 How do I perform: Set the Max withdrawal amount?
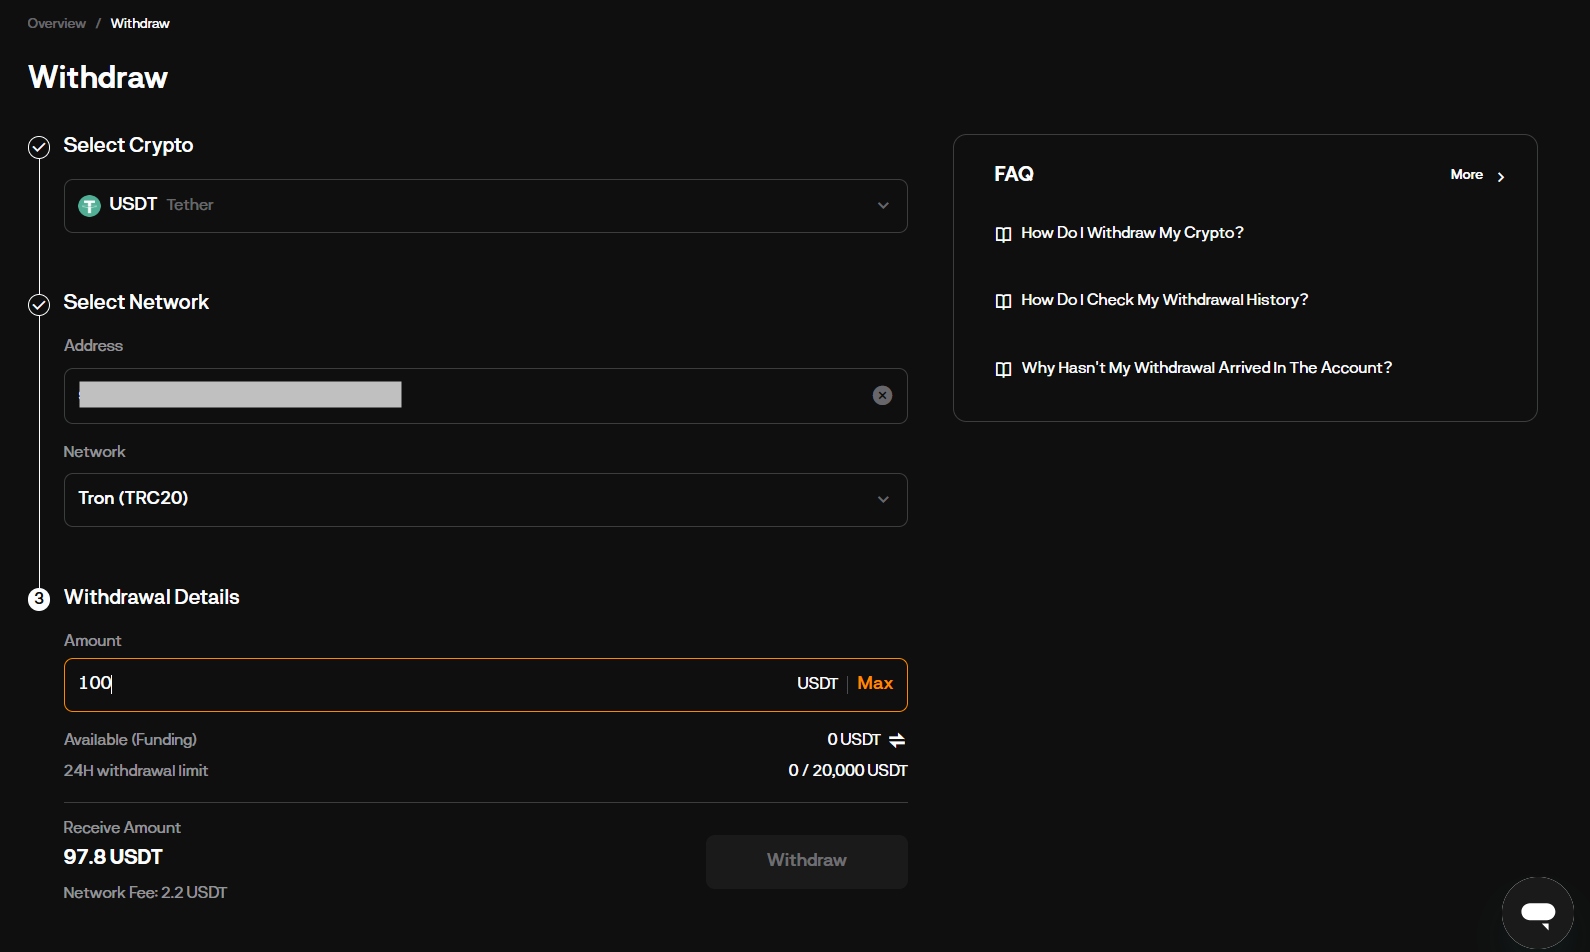875,683
